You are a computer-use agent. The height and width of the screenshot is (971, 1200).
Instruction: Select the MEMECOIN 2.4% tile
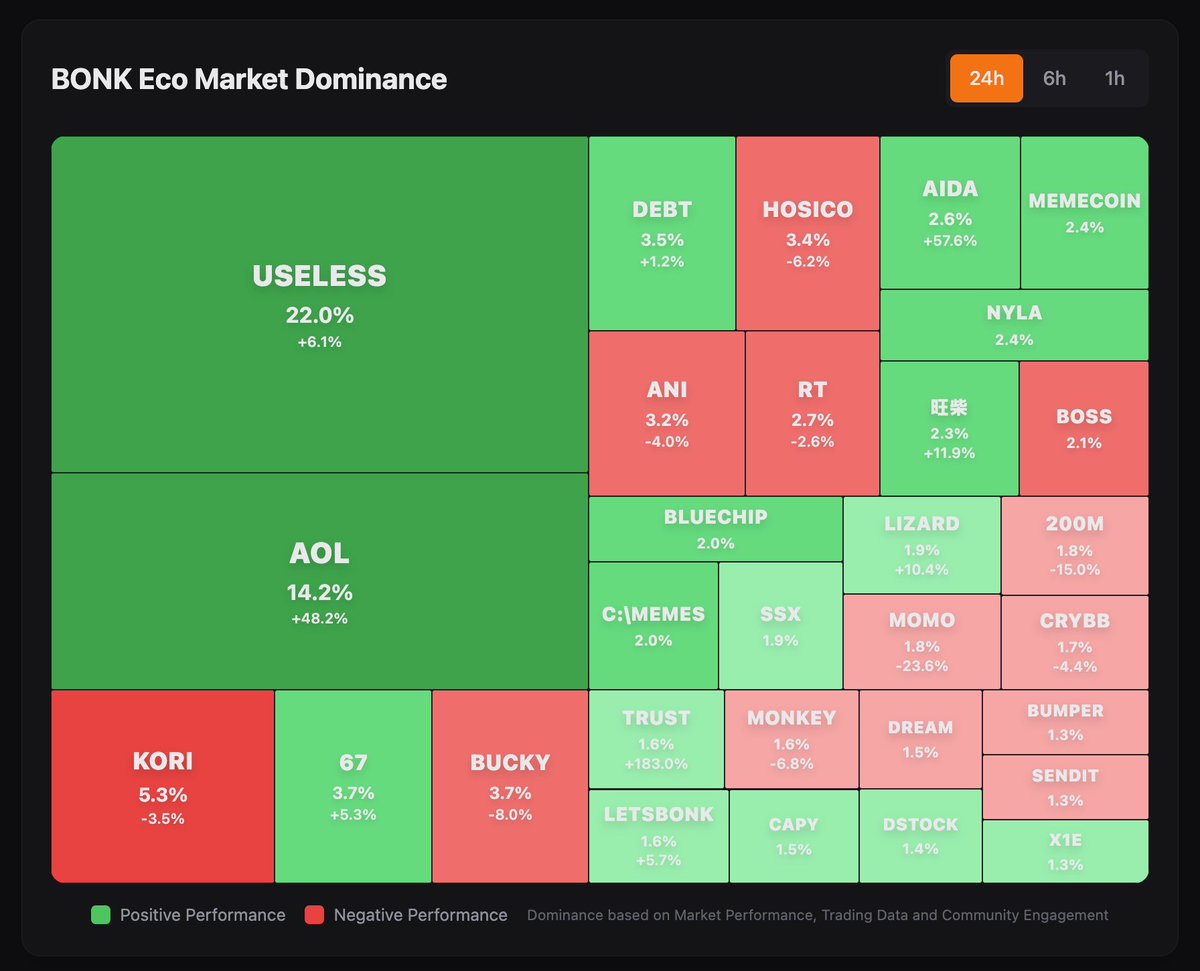[x=1085, y=213]
